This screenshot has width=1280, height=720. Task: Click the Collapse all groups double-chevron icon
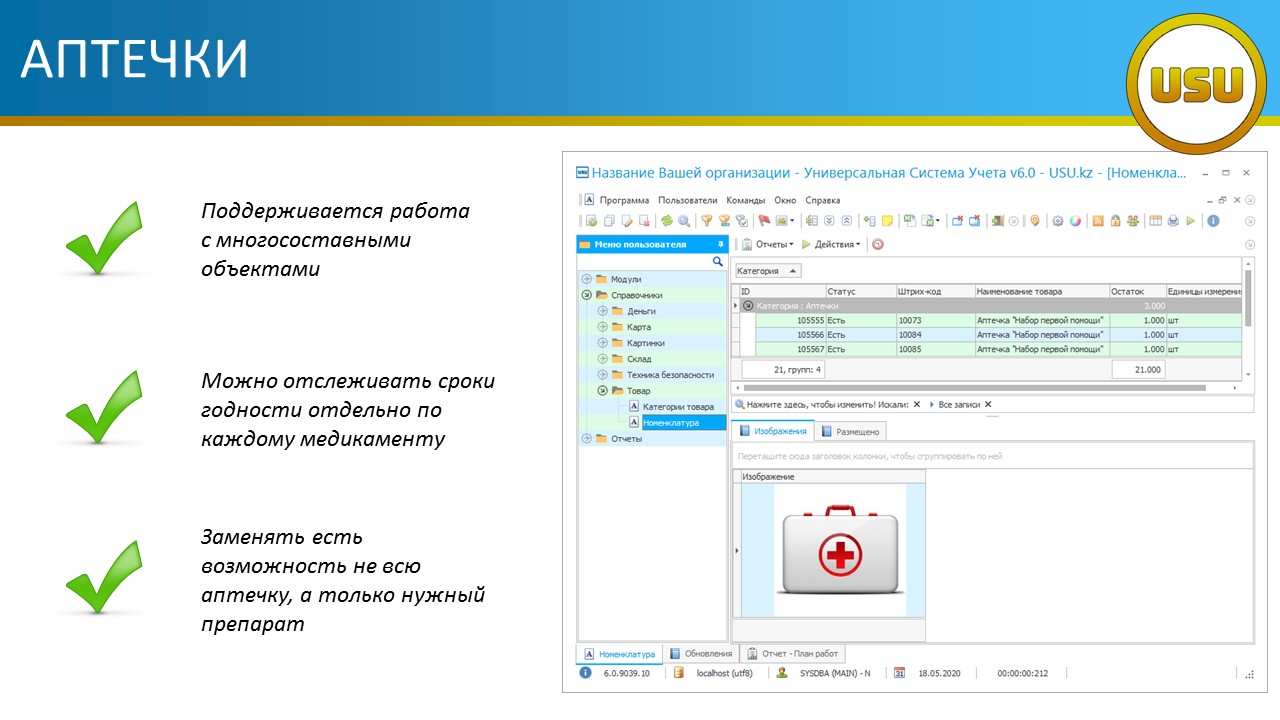coord(846,221)
